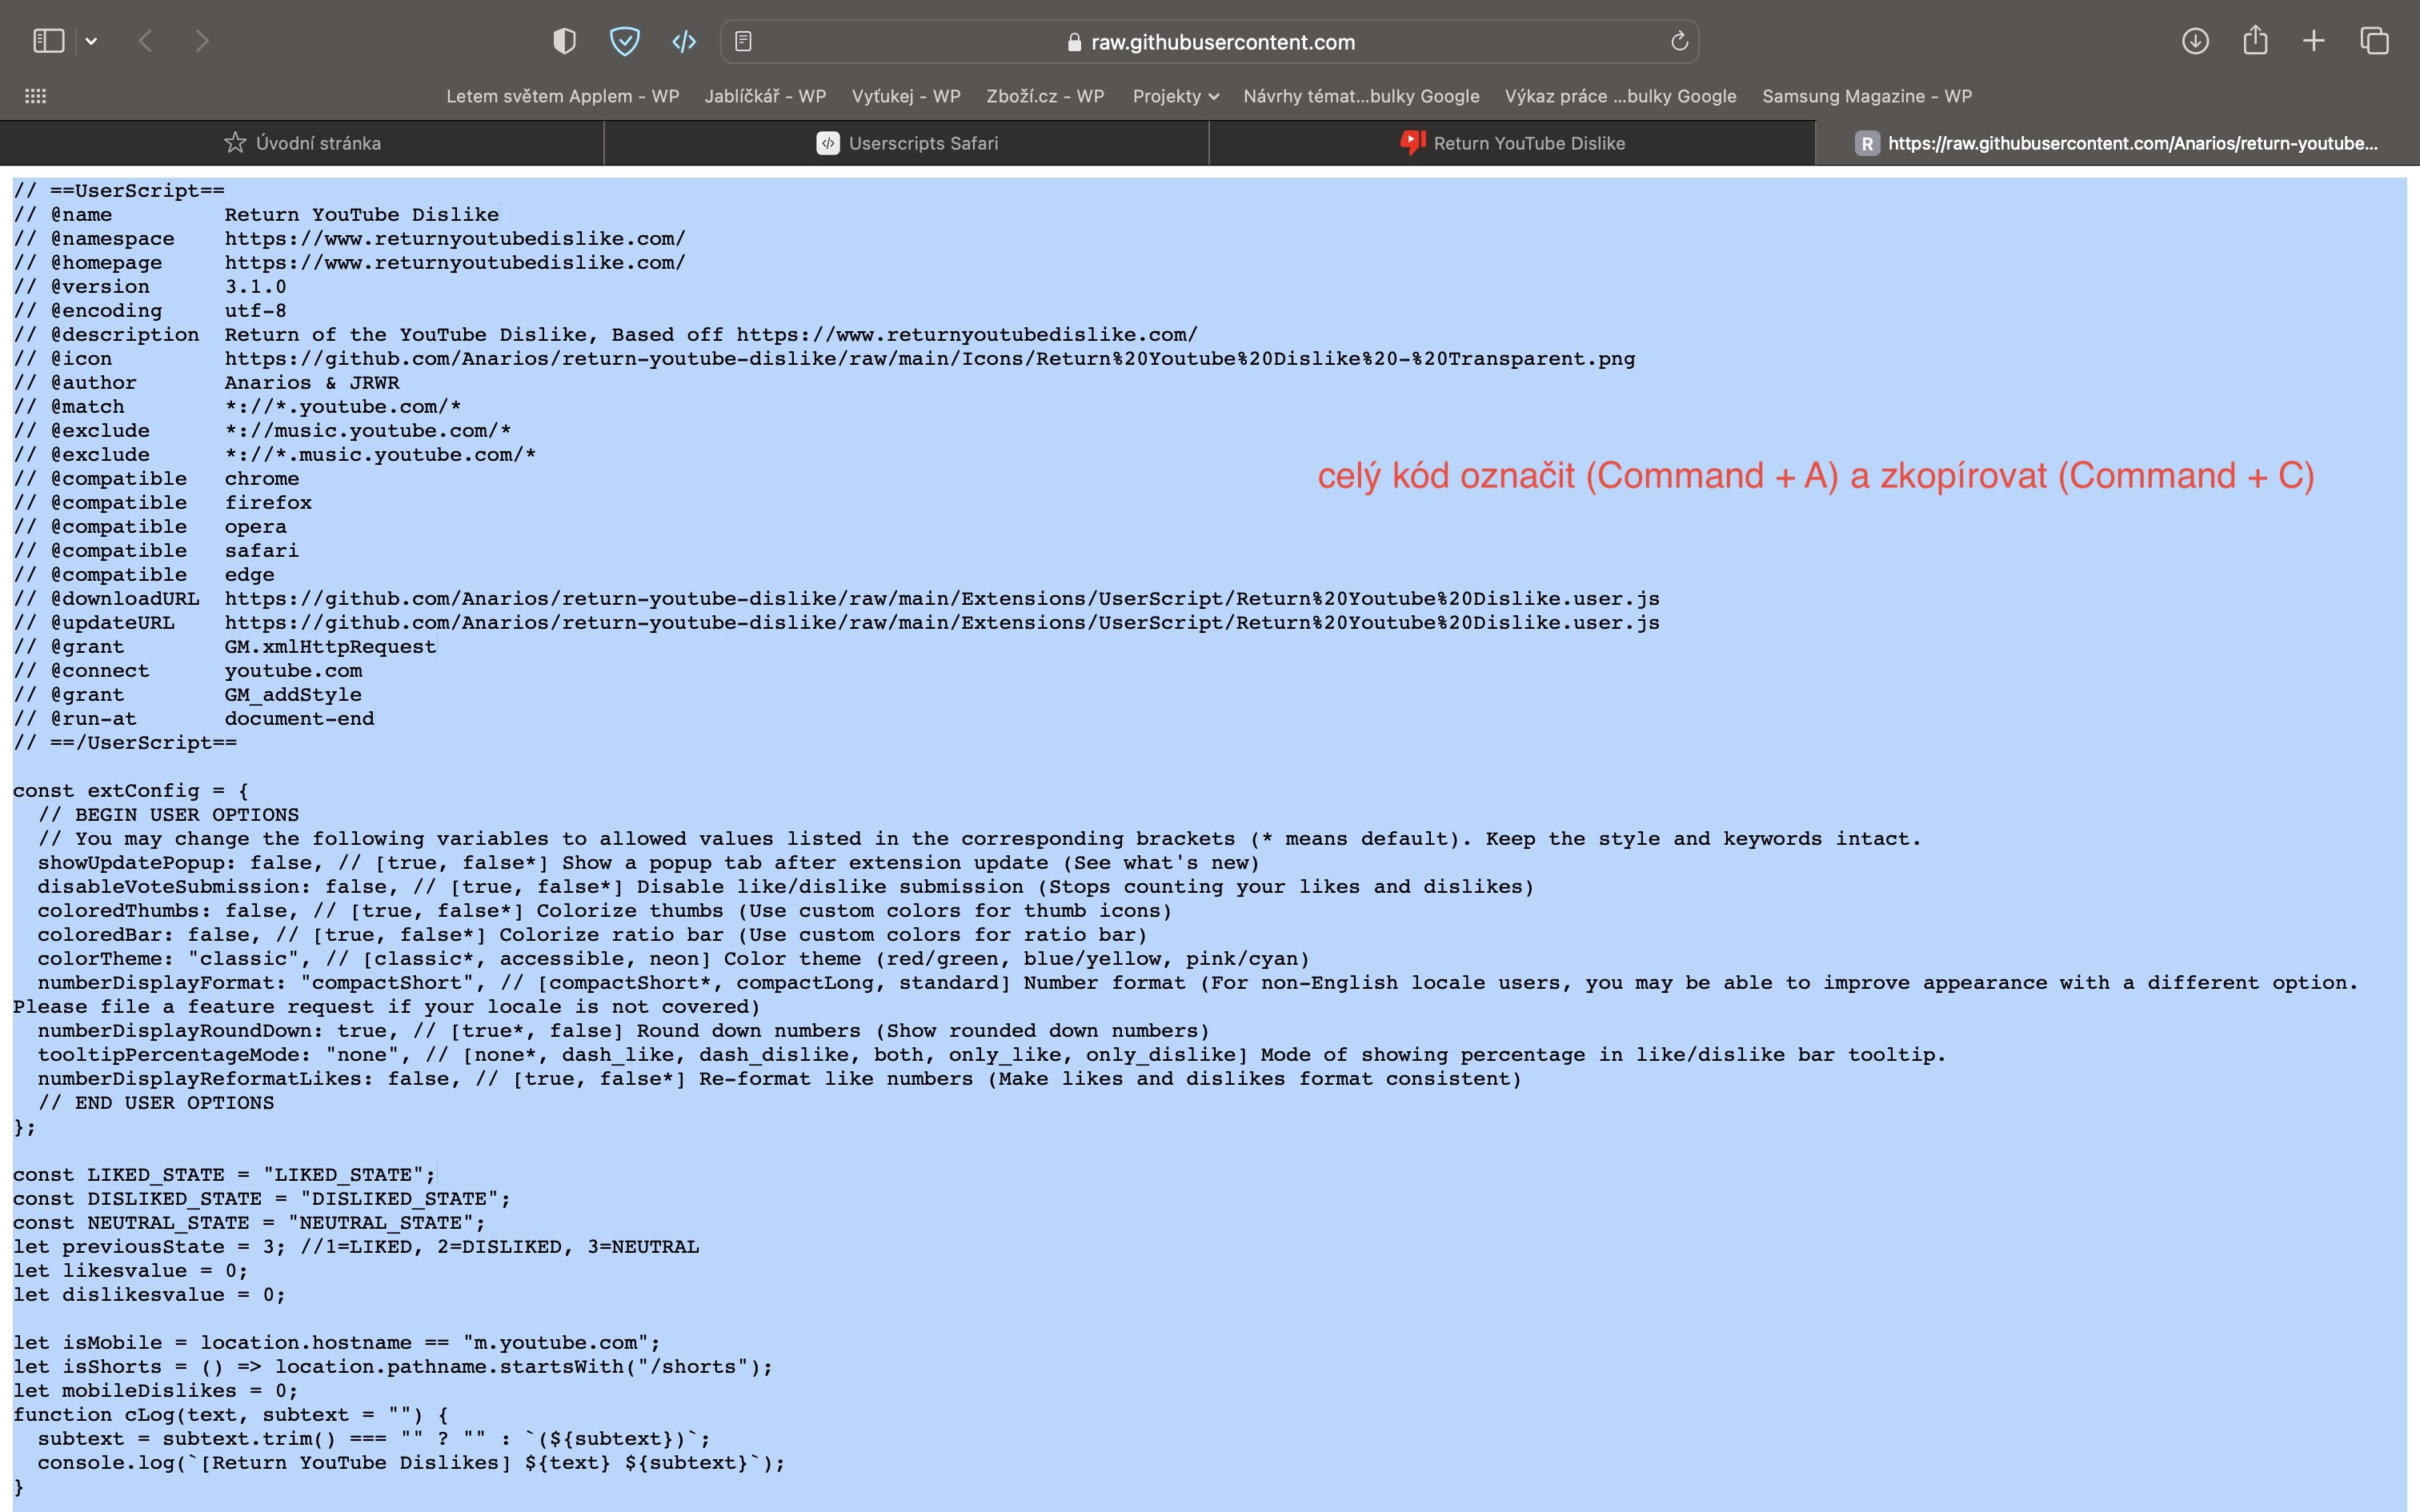Reload the page with the refresh icon
Image resolution: width=2420 pixels, height=1512 pixels.
pos(1679,41)
